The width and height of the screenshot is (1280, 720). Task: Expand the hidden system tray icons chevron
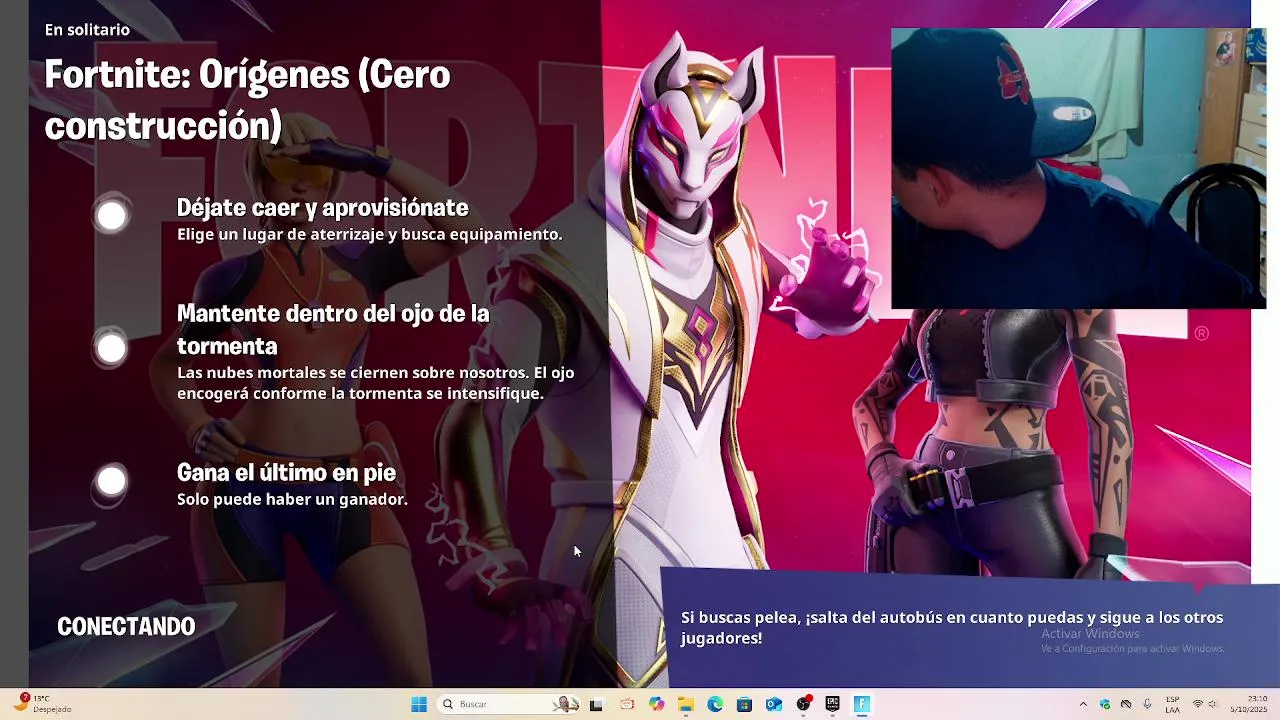pyautogui.click(x=1083, y=704)
